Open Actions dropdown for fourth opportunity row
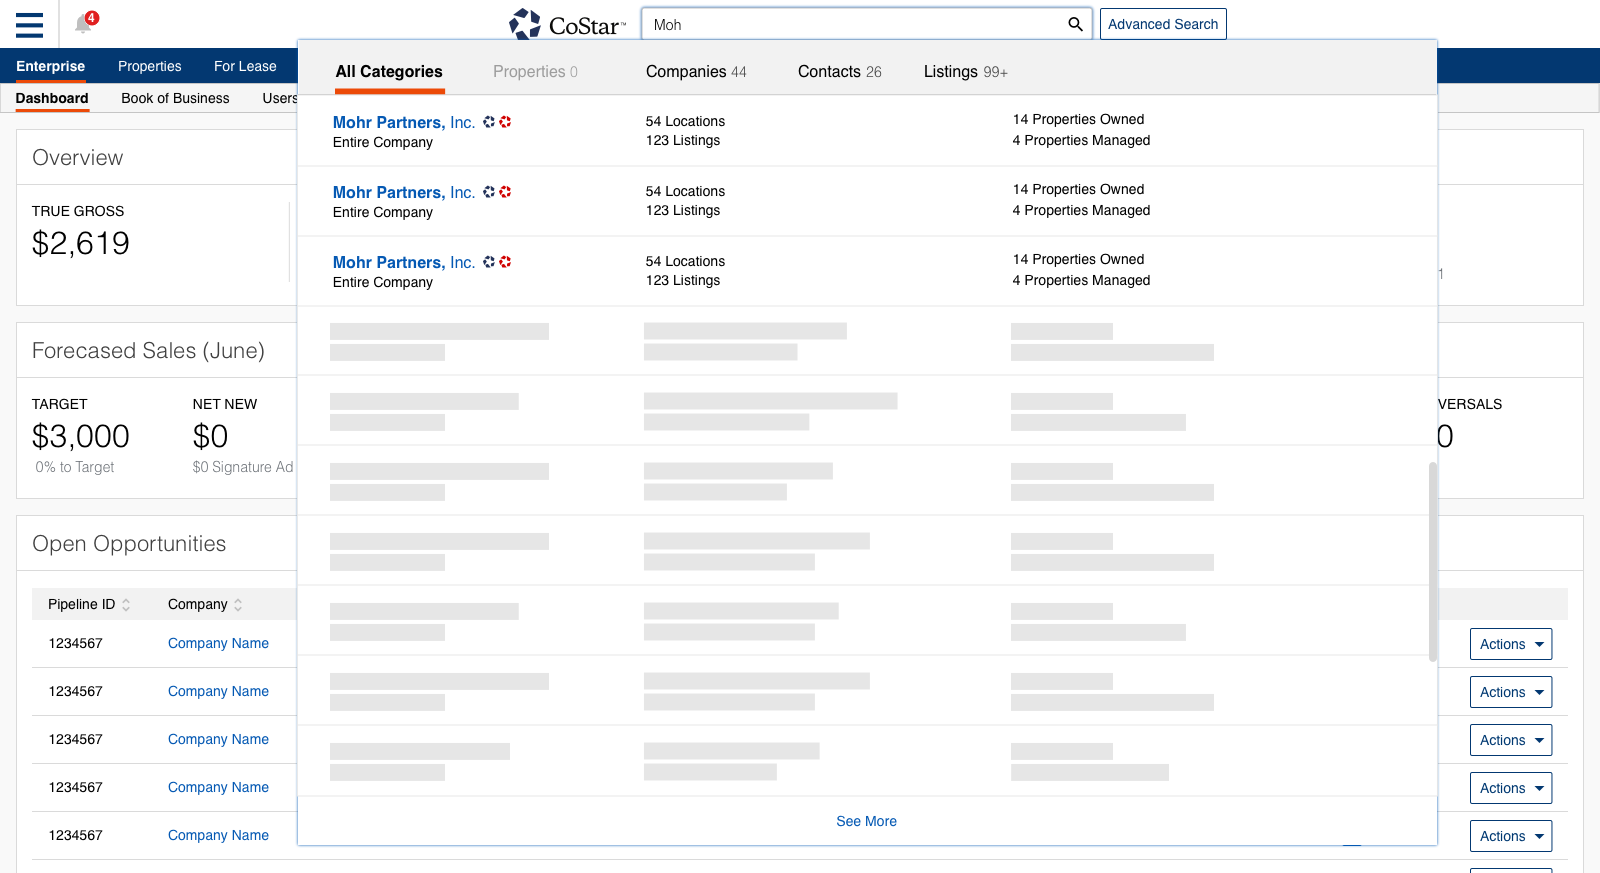 tap(1511, 788)
